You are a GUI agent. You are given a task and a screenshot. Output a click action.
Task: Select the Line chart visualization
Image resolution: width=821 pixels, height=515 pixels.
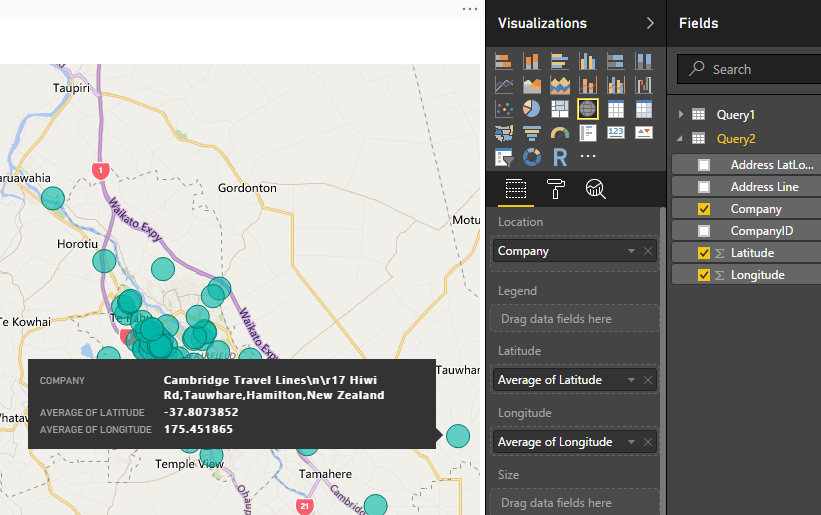pyautogui.click(x=504, y=85)
